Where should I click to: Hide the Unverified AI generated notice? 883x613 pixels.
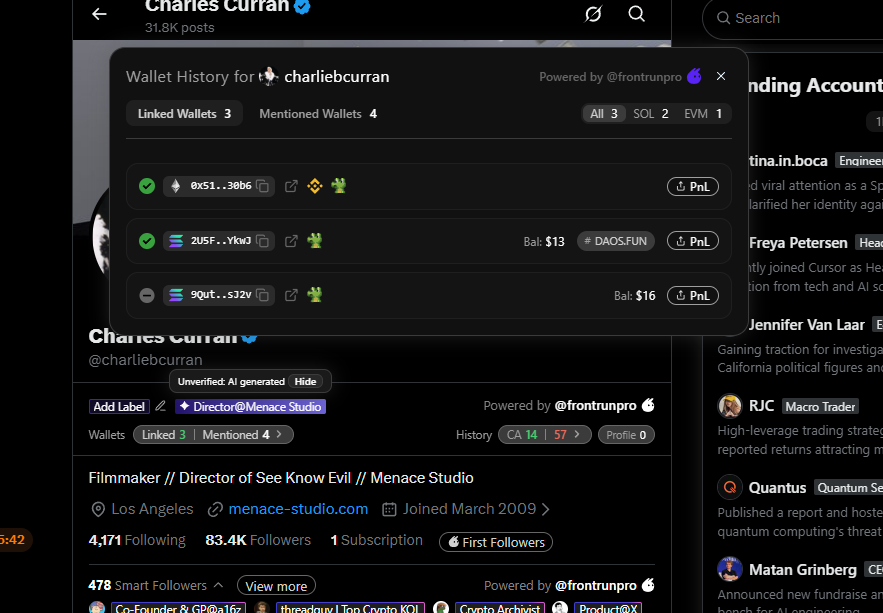point(305,382)
